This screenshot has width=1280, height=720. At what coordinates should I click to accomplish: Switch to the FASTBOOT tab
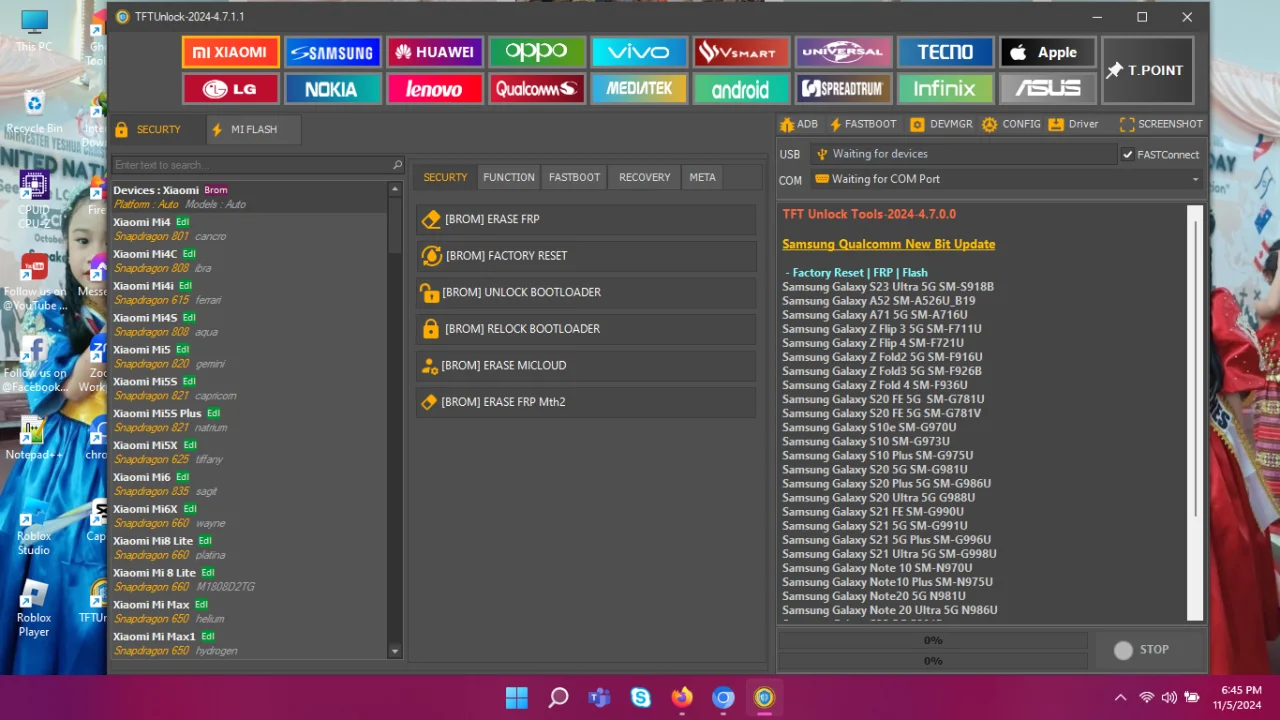[x=574, y=177]
